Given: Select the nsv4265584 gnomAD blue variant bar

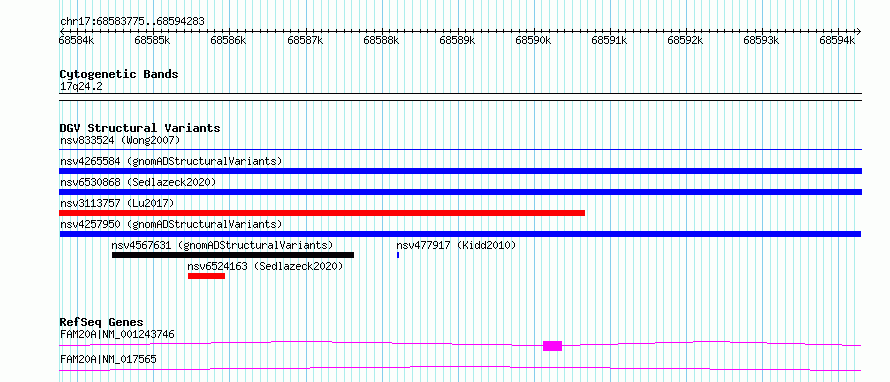Looking at the screenshot, I should [x=460, y=171].
